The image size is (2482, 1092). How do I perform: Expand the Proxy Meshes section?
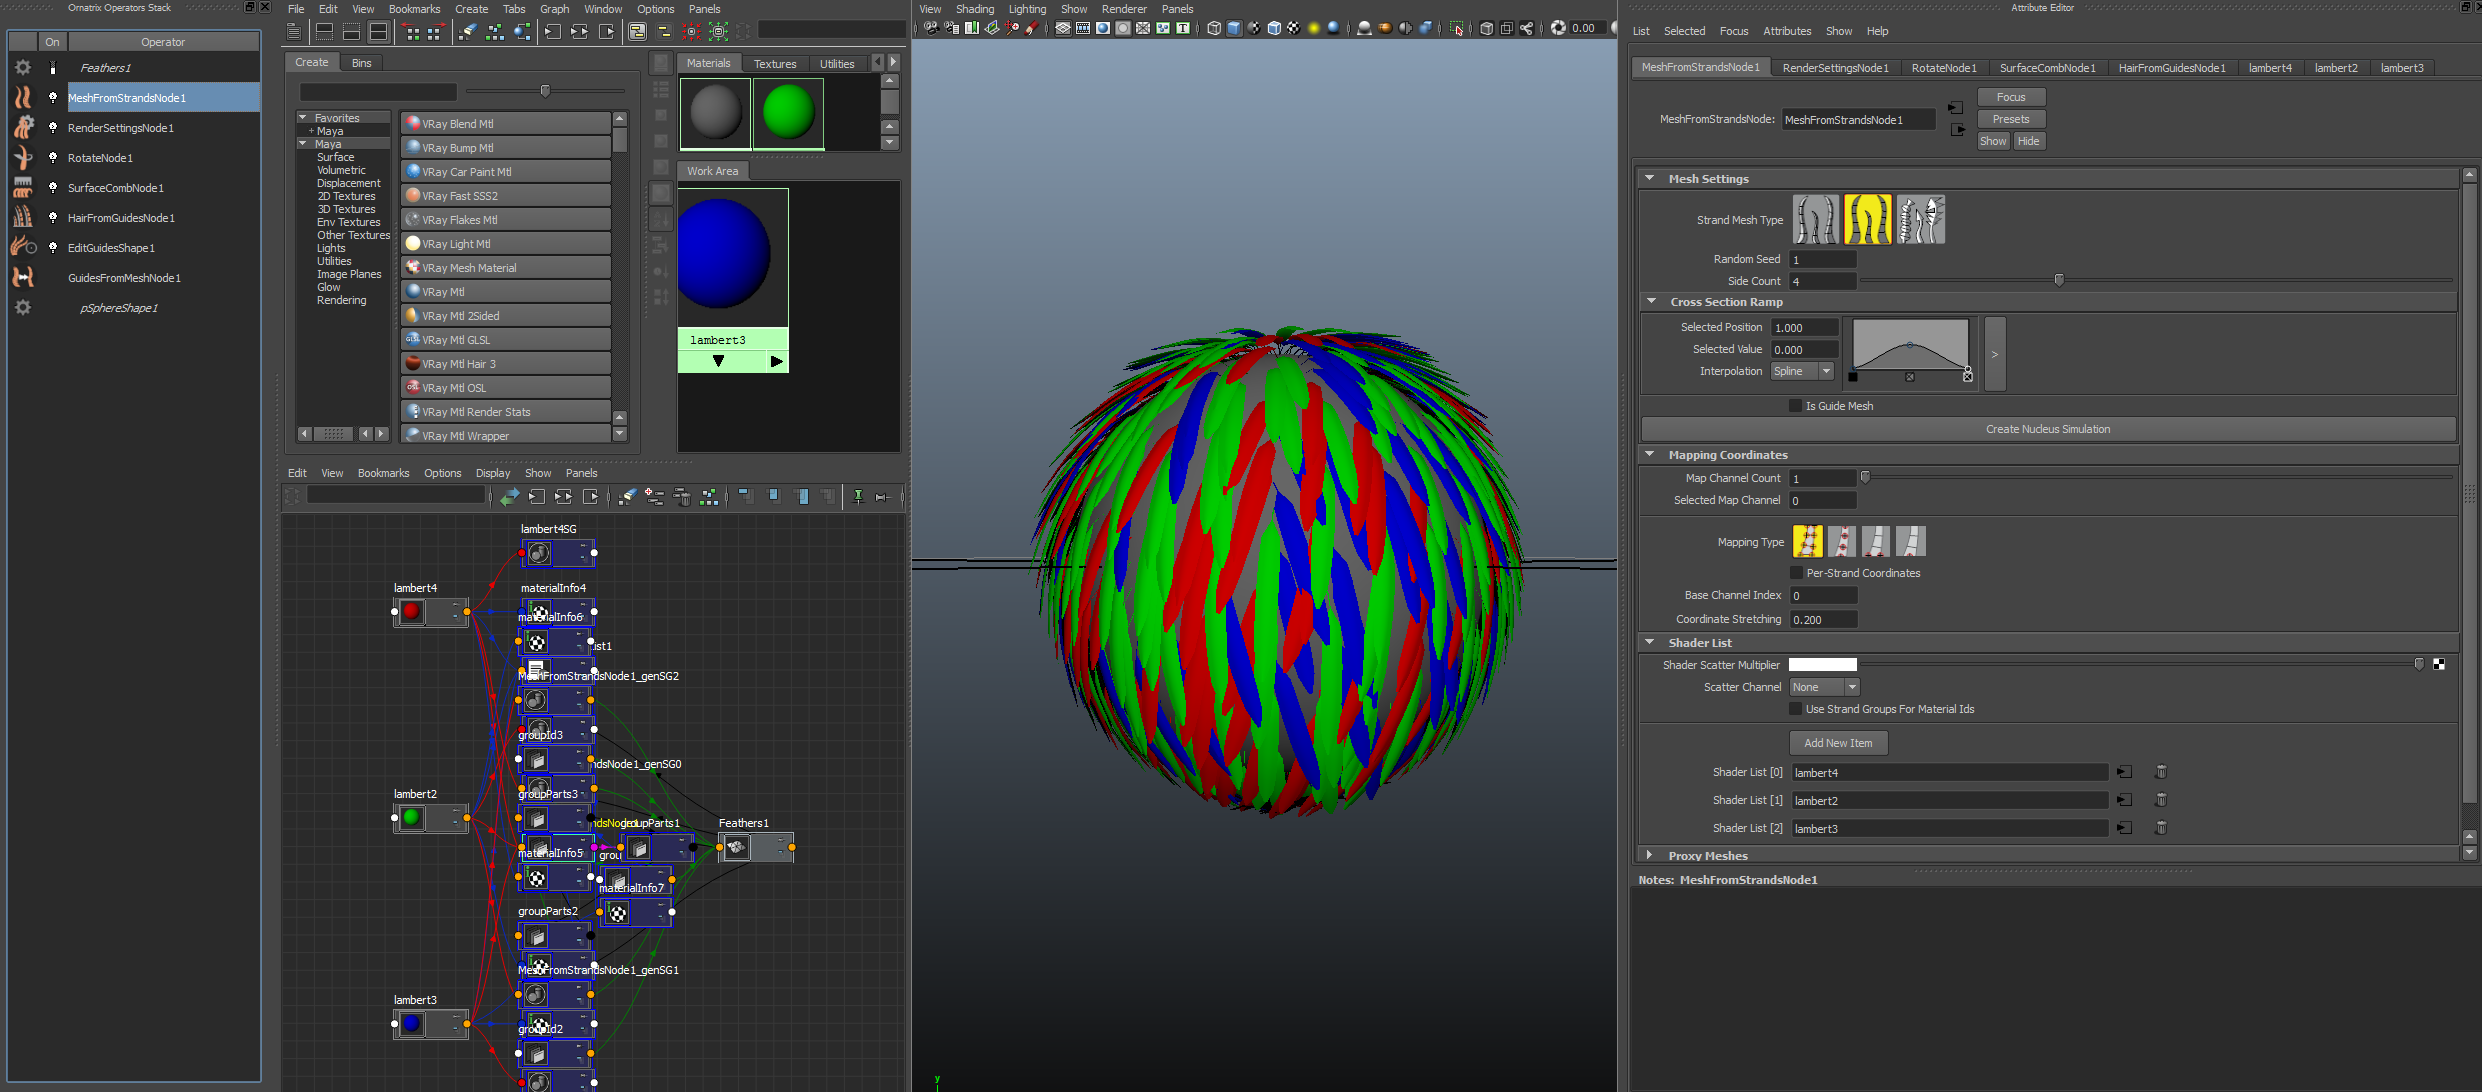[1650, 855]
